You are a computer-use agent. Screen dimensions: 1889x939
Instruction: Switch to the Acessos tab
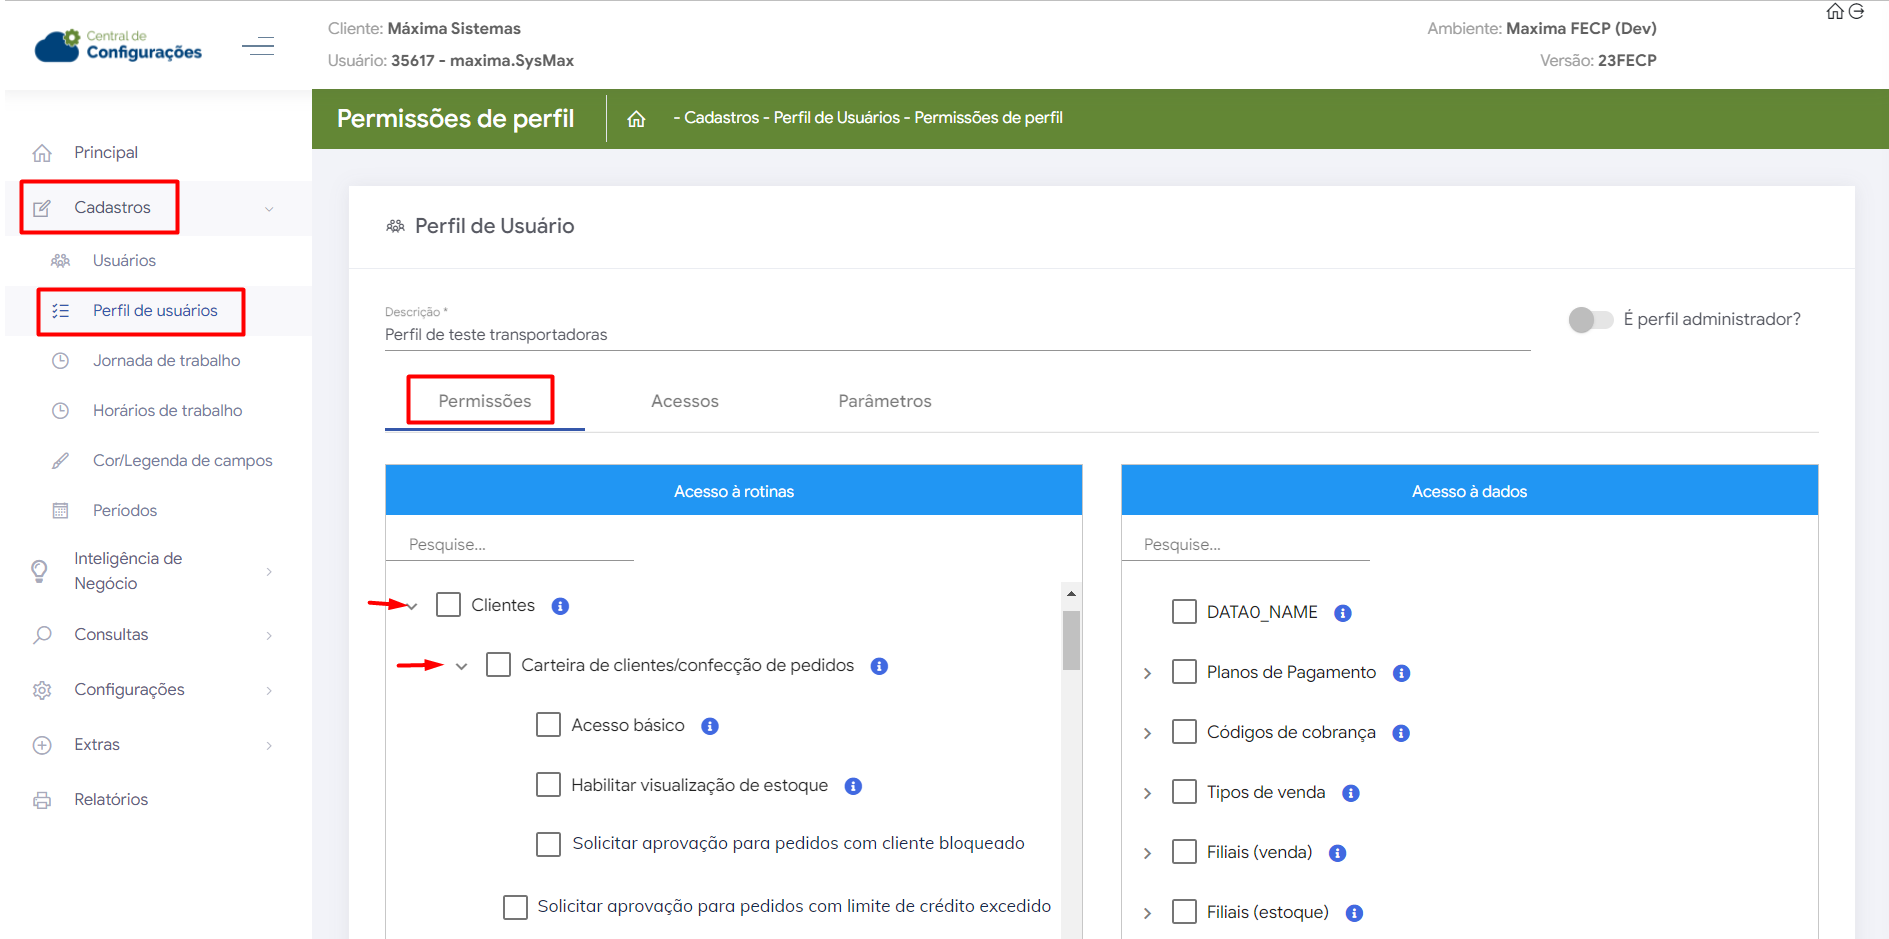pyautogui.click(x=684, y=401)
